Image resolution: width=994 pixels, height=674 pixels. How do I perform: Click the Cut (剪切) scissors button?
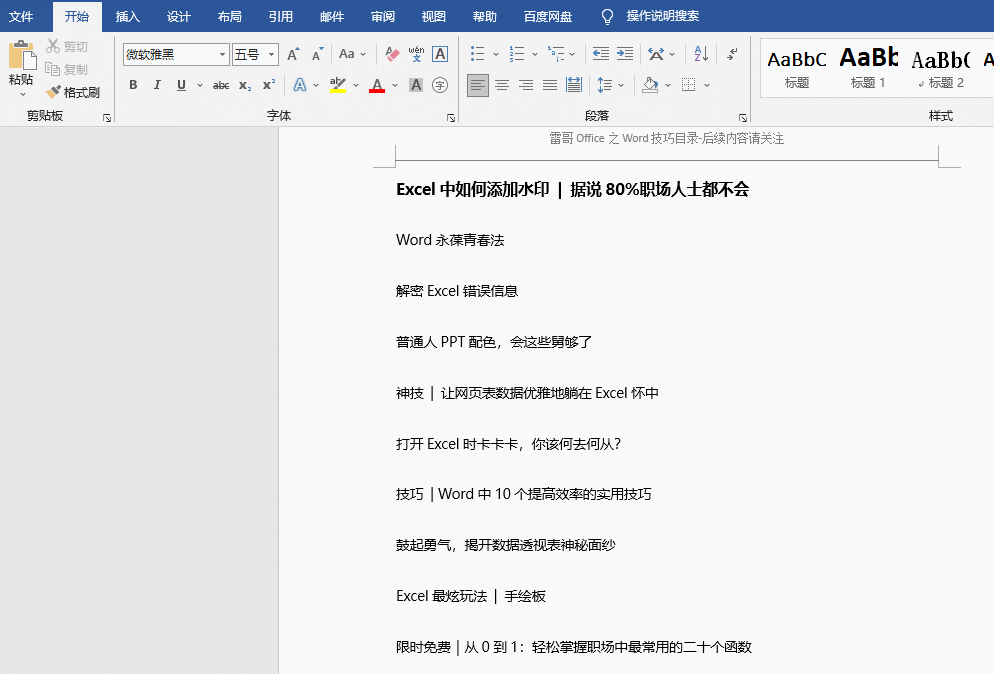(x=67, y=46)
